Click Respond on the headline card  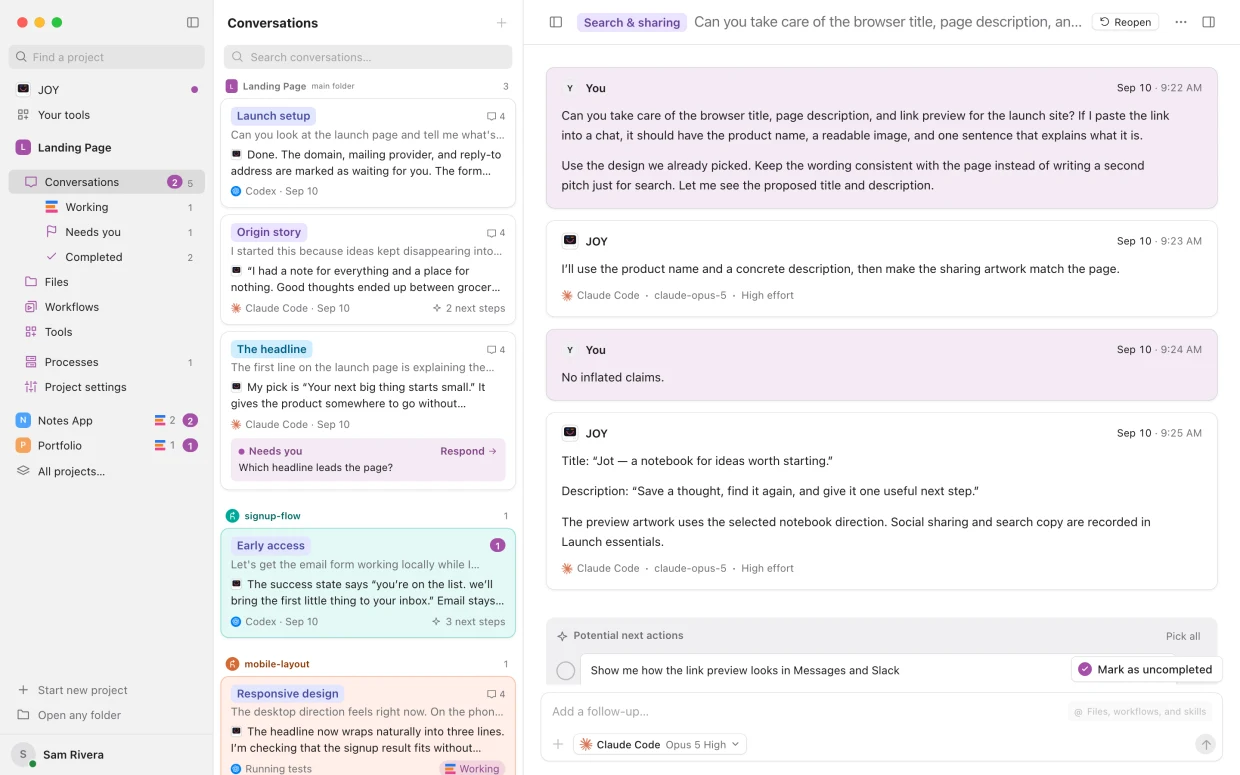coord(468,451)
